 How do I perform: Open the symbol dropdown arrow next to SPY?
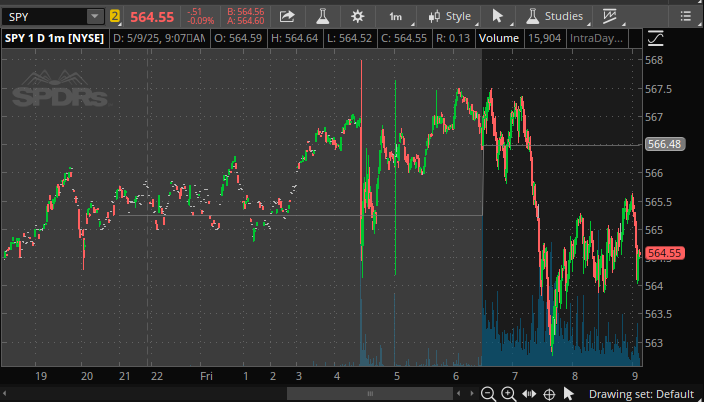coord(95,17)
